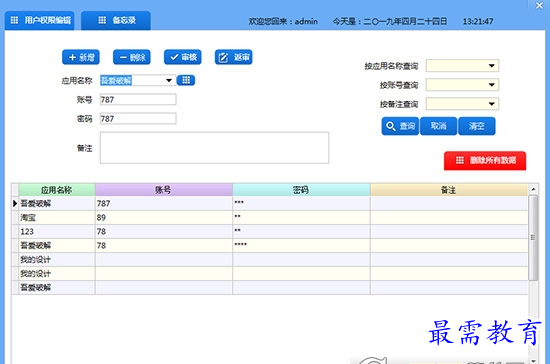The image size is (550, 364).
Task: Click the 取消 cancel button
Action: [438, 126]
